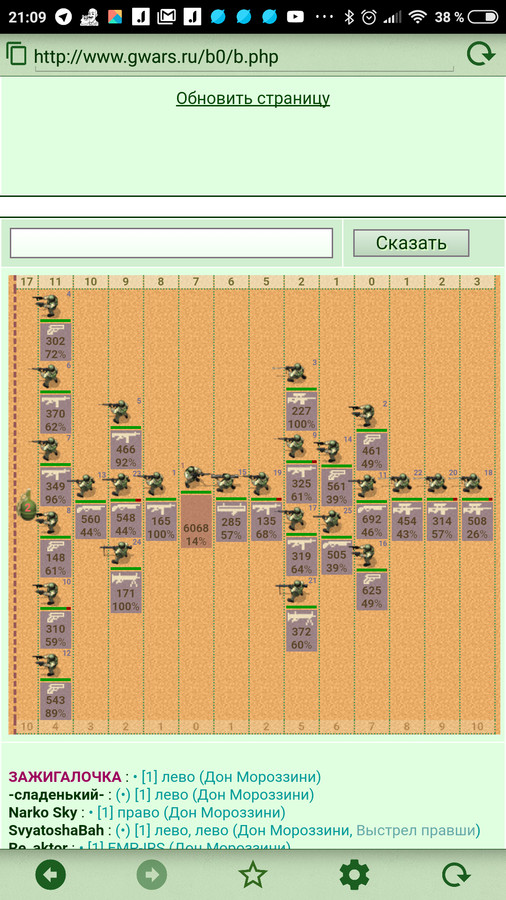
Task: Select soldier 5 with 466 health
Action: coord(120,412)
